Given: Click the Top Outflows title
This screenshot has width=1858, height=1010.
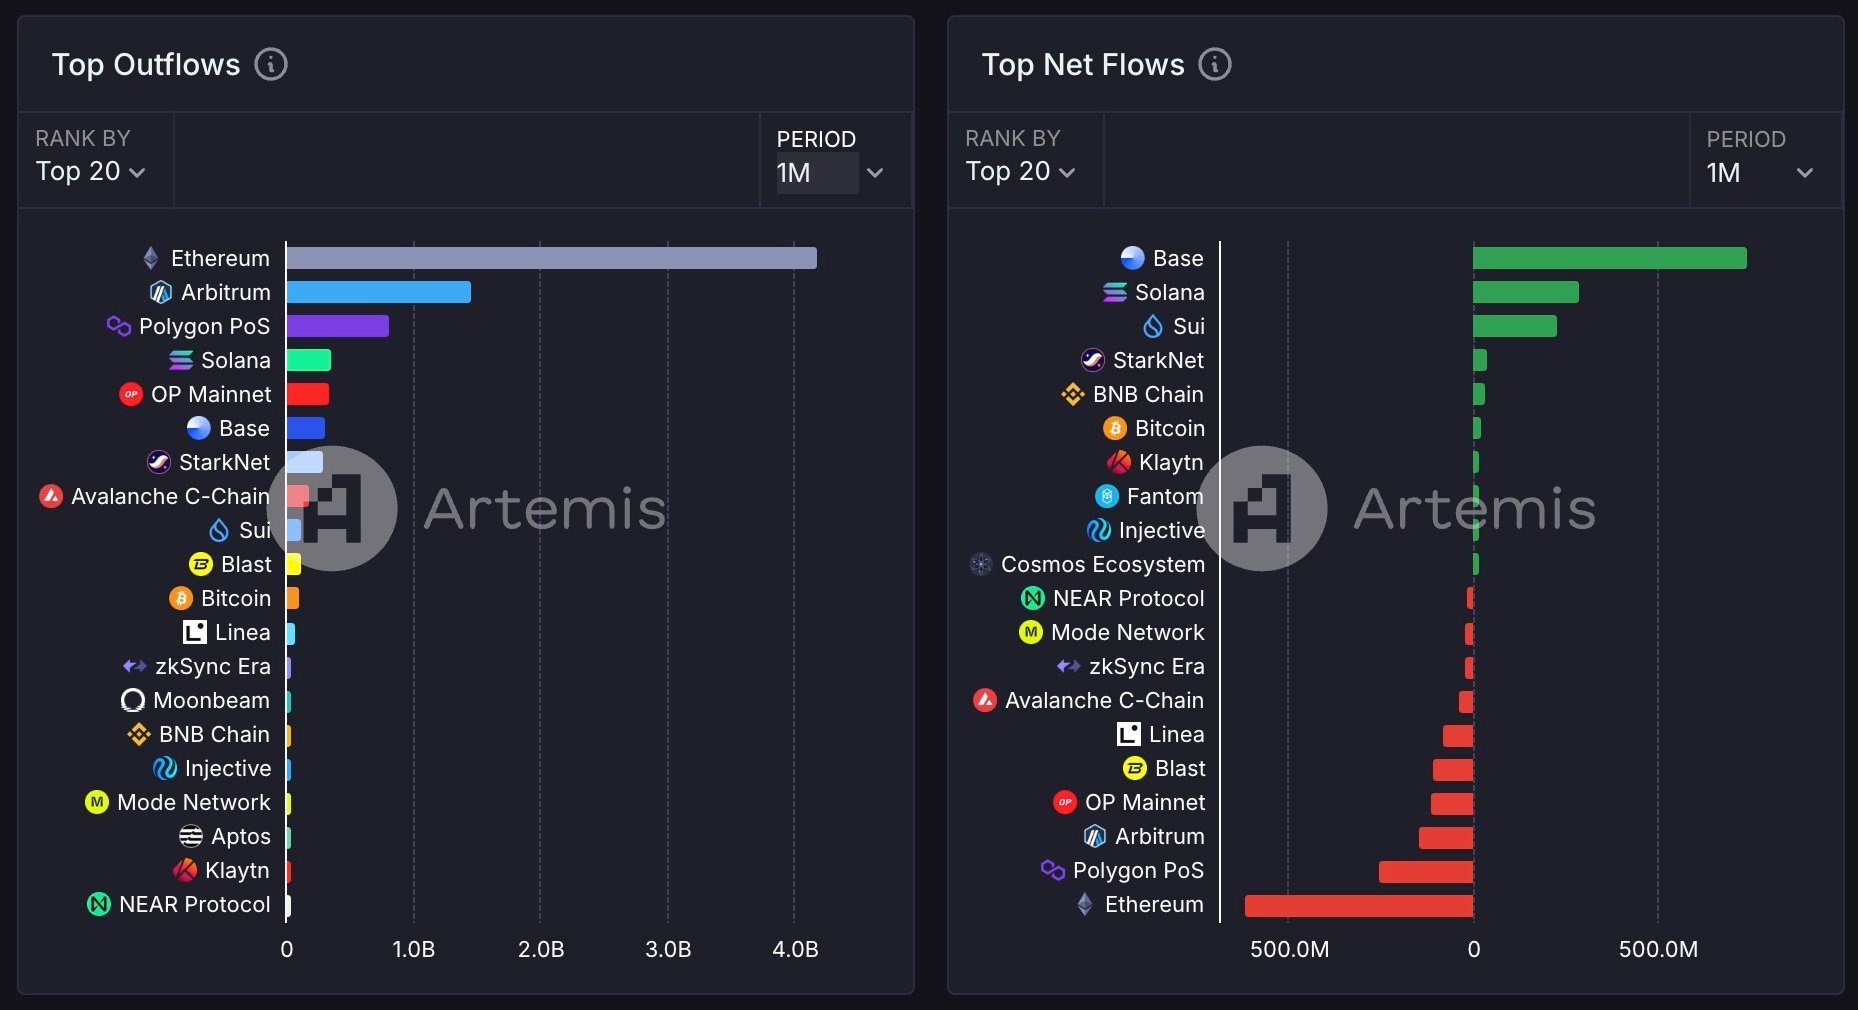Looking at the screenshot, I should (x=146, y=64).
